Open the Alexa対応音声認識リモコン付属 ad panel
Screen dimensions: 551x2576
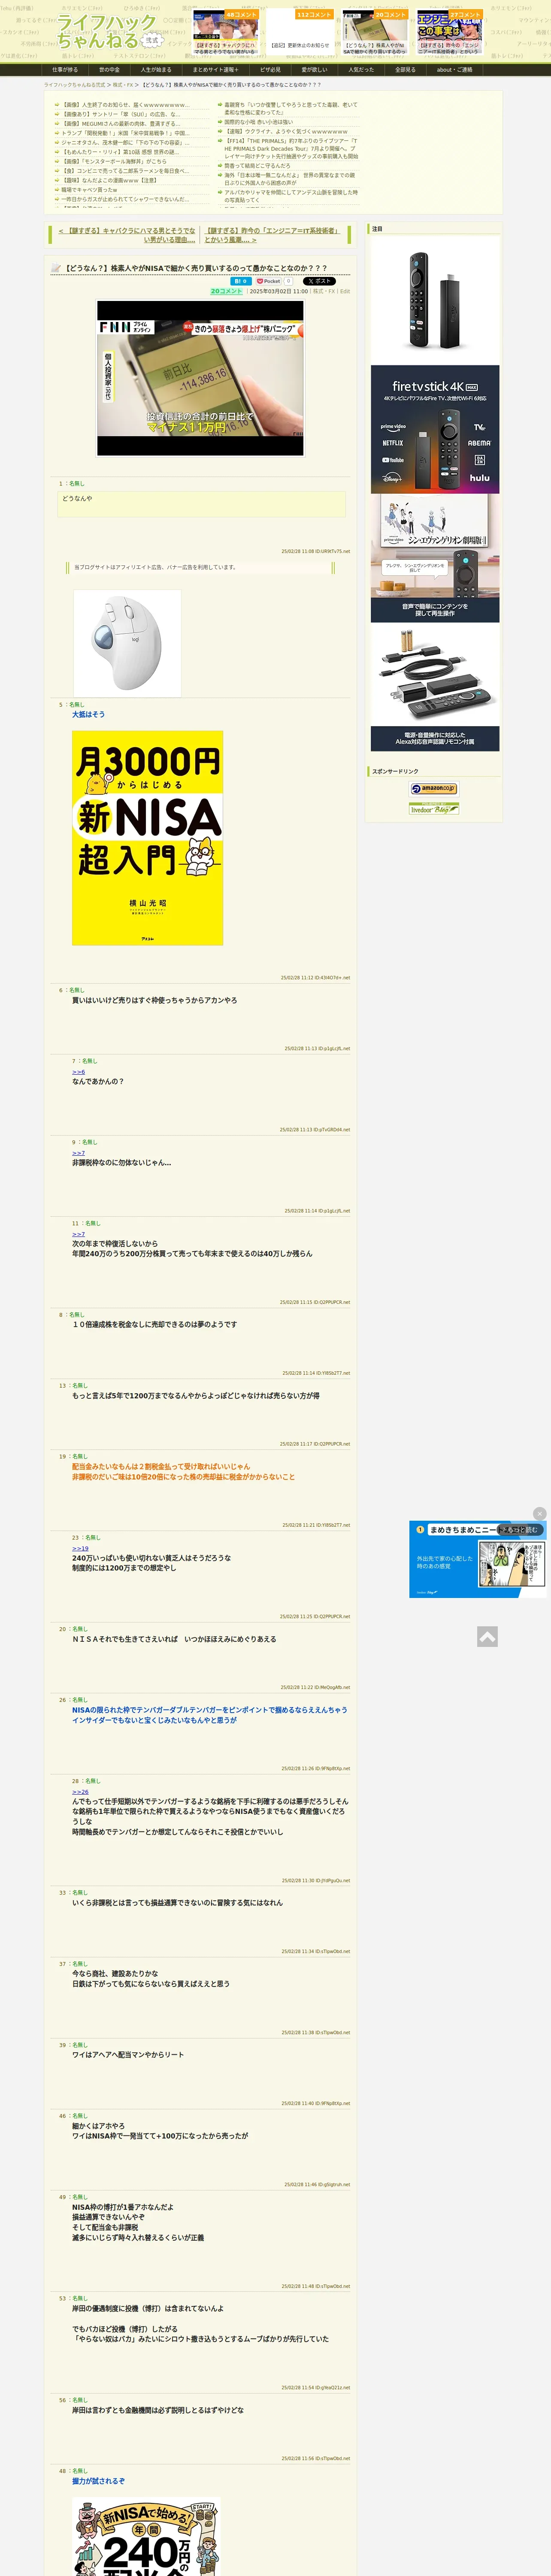[x=435, y=686]
